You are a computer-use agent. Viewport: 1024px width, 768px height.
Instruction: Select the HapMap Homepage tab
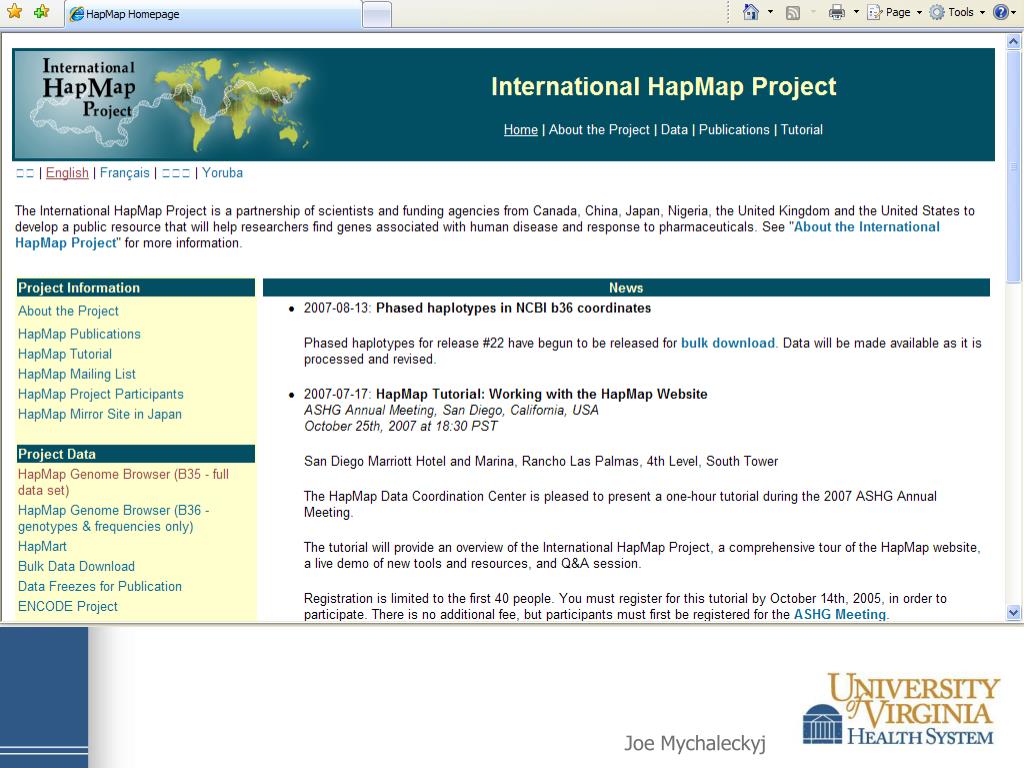(x=213, y=14)
